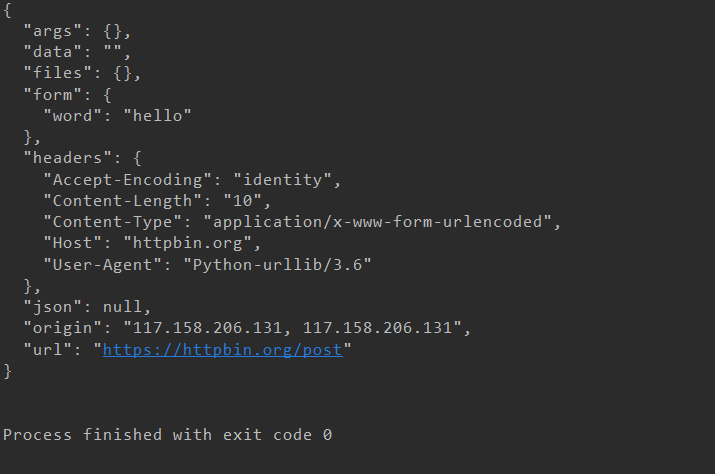Image resolution: width=715 pixels, height=474 pixels.
Task: Click the "Host" header name
Action: tap(72, 243)
